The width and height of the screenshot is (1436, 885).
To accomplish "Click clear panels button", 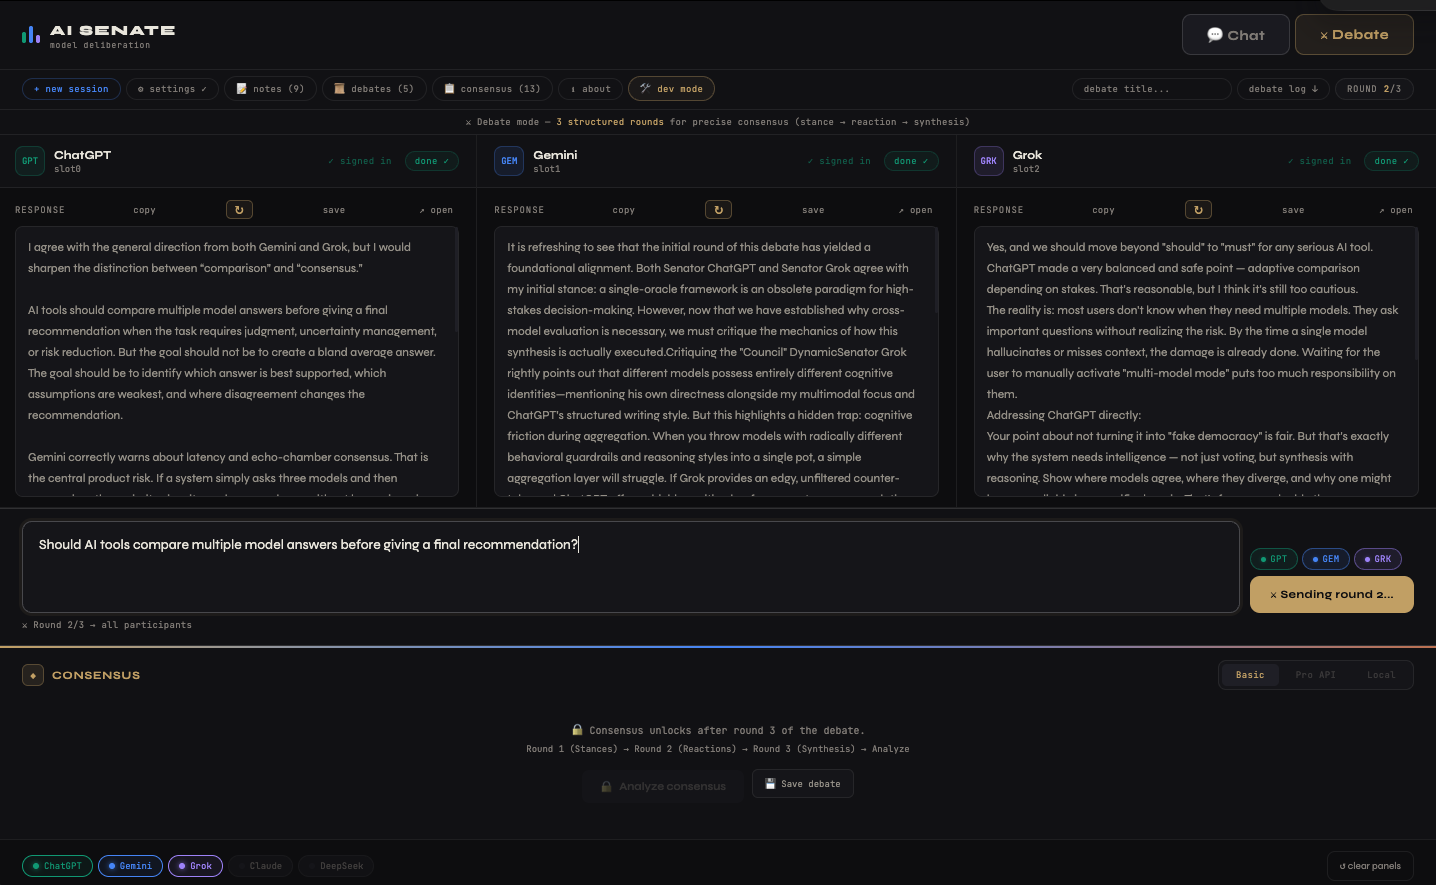I will click(x=1370, y=866).
